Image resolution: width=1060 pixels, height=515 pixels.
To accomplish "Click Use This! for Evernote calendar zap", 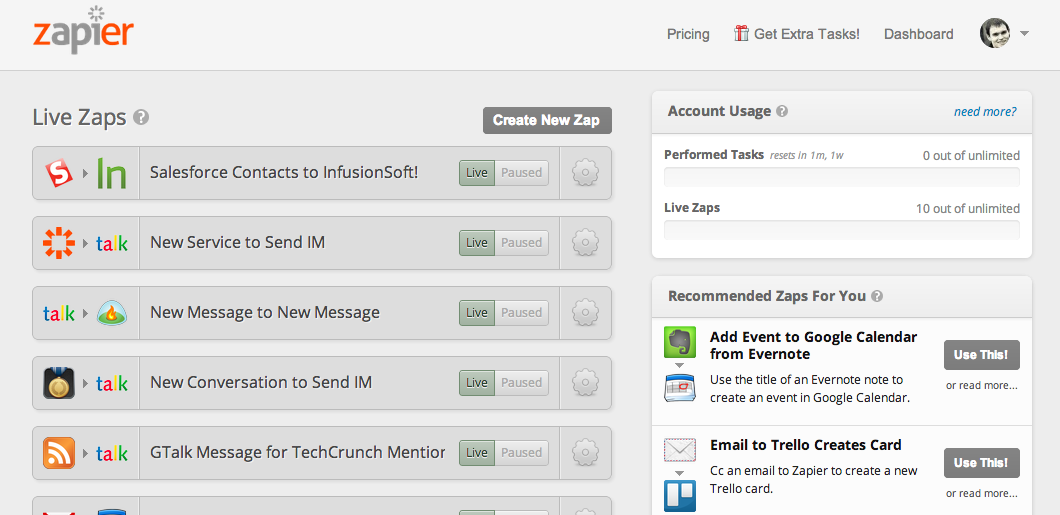I will click(x=982, y=355).
